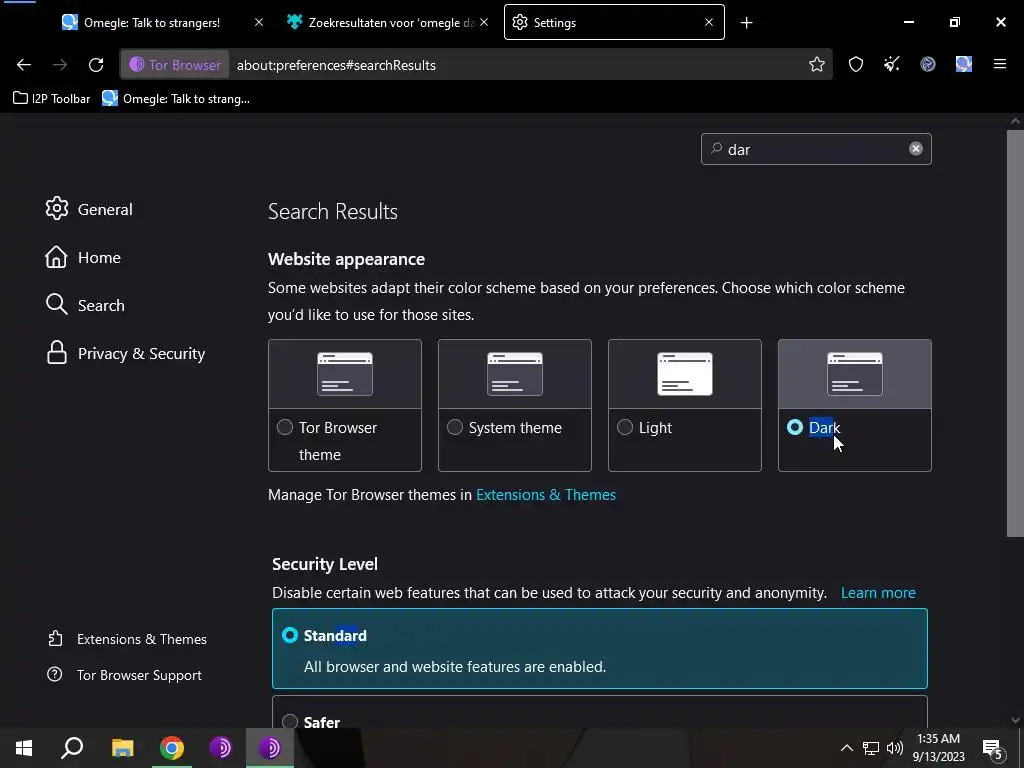The image size is (1024, 768).
Task: Open the shield security level icon
Action: pos(856,64)
